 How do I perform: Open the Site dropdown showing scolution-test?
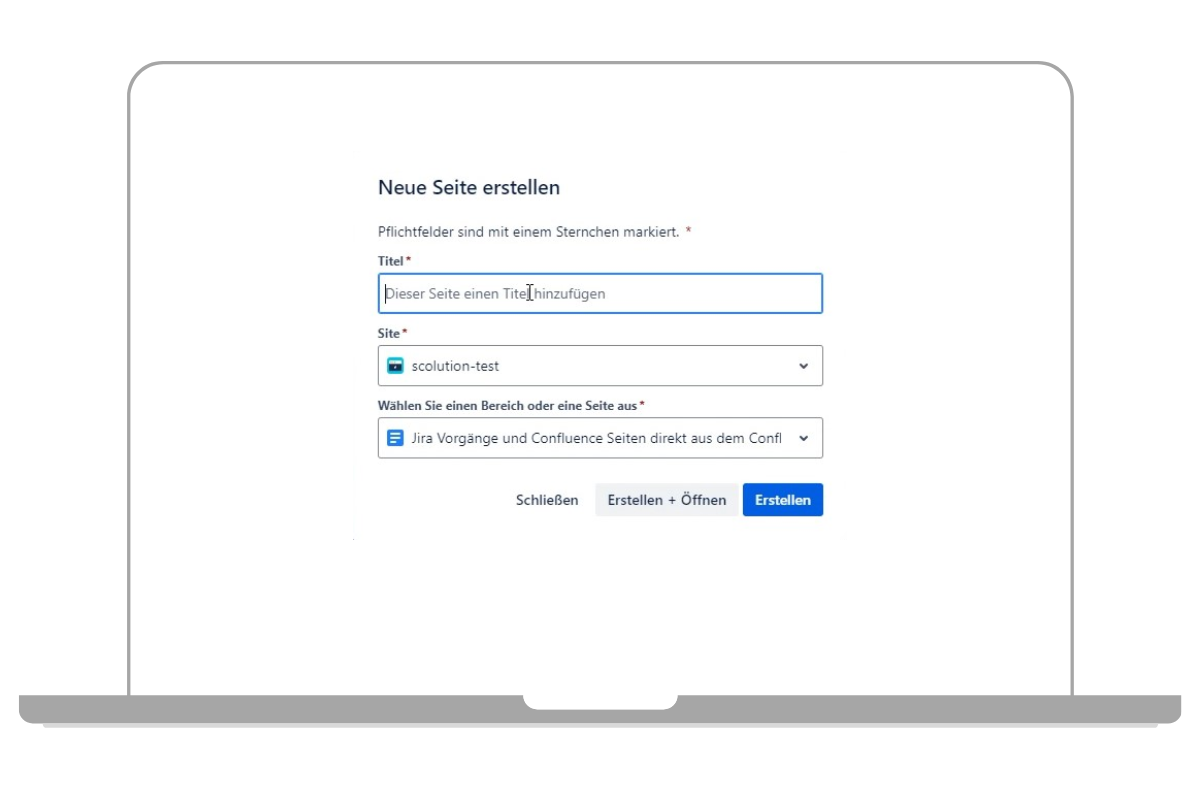[600, 366]
